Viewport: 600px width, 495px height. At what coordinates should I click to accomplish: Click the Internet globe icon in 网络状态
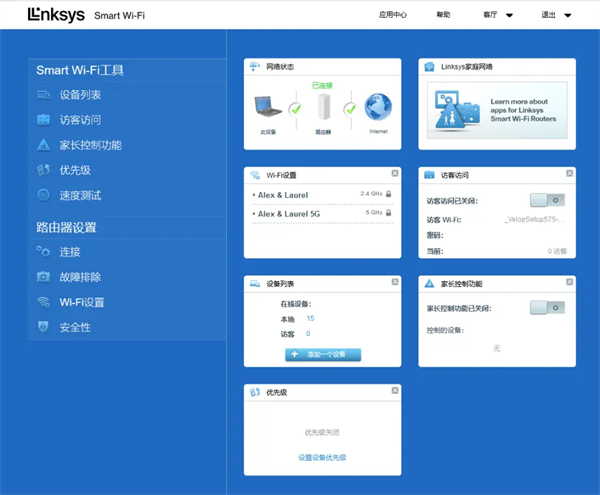(378, 108)
